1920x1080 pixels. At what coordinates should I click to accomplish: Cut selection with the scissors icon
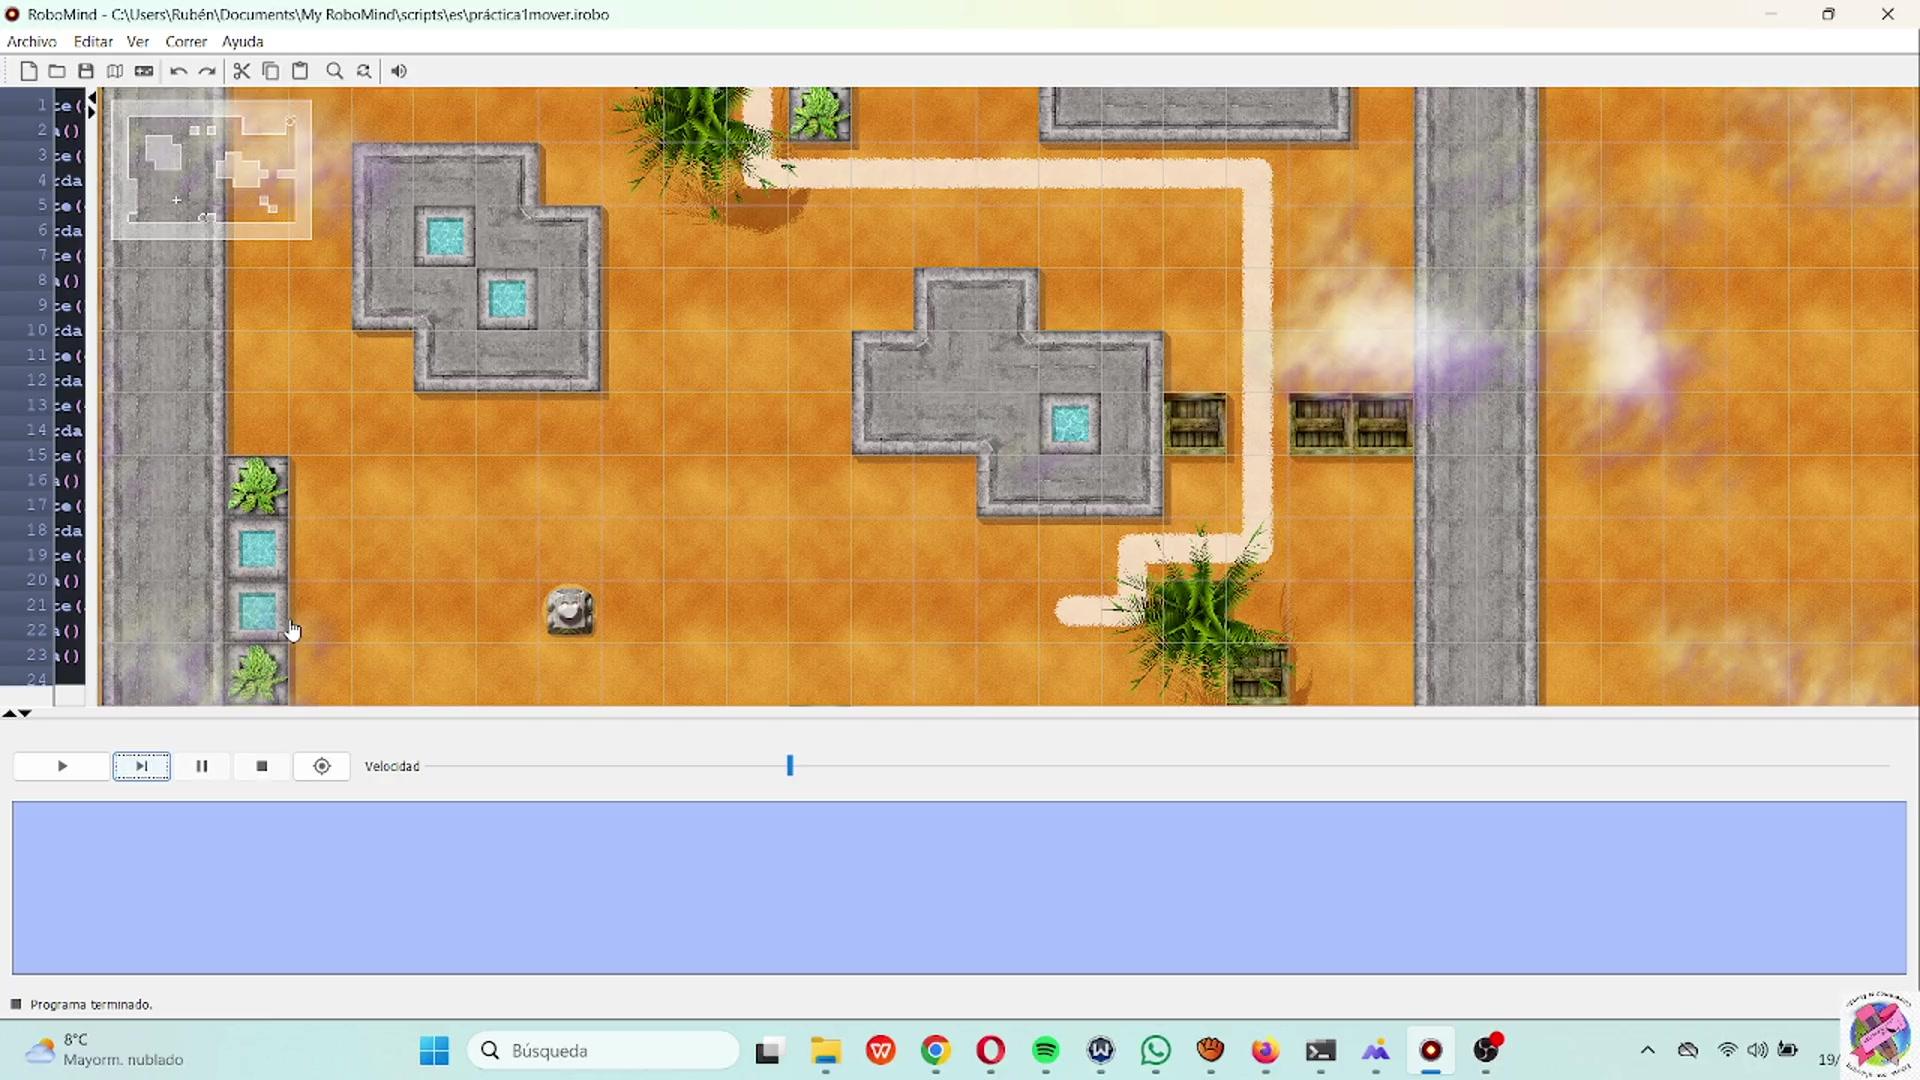[x=241, y=71]
